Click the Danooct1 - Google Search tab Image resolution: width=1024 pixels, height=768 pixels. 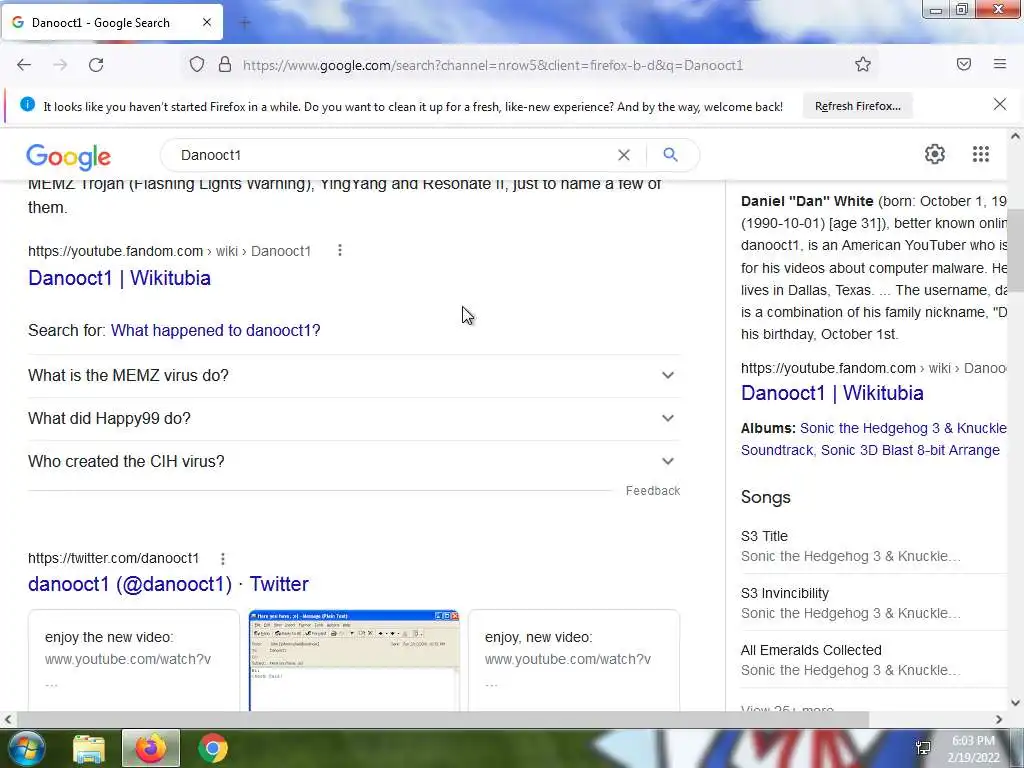pos(111,22)
